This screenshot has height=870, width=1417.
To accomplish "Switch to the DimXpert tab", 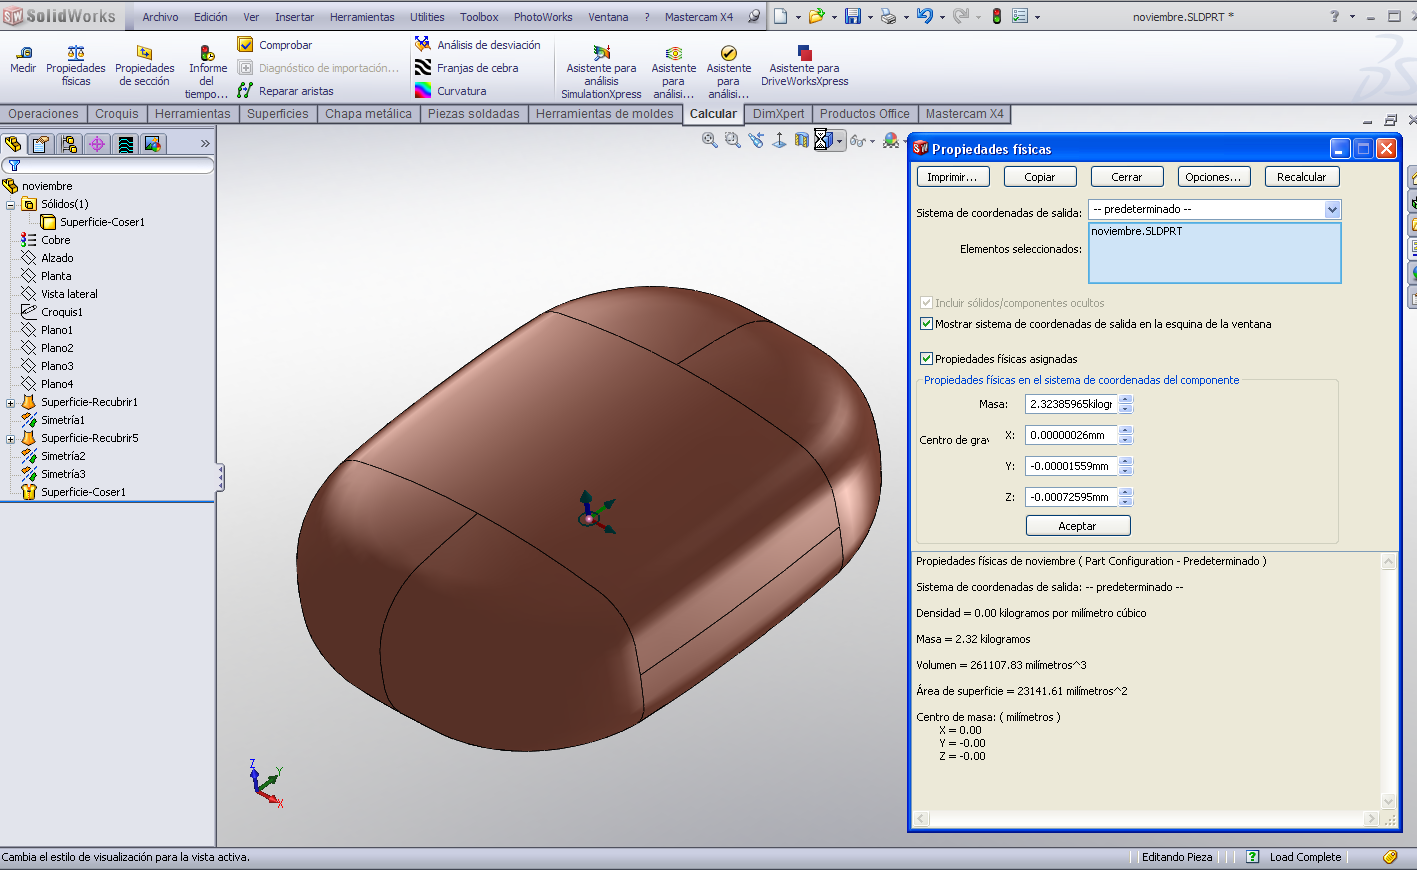I will click(778, 114).
